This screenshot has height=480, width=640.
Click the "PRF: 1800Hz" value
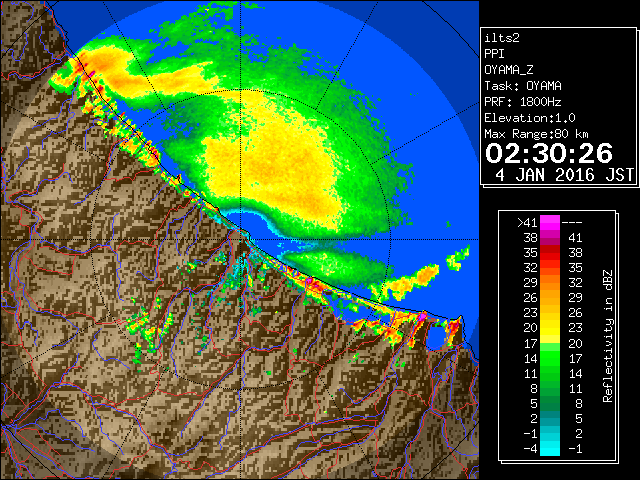coord(523,102)
